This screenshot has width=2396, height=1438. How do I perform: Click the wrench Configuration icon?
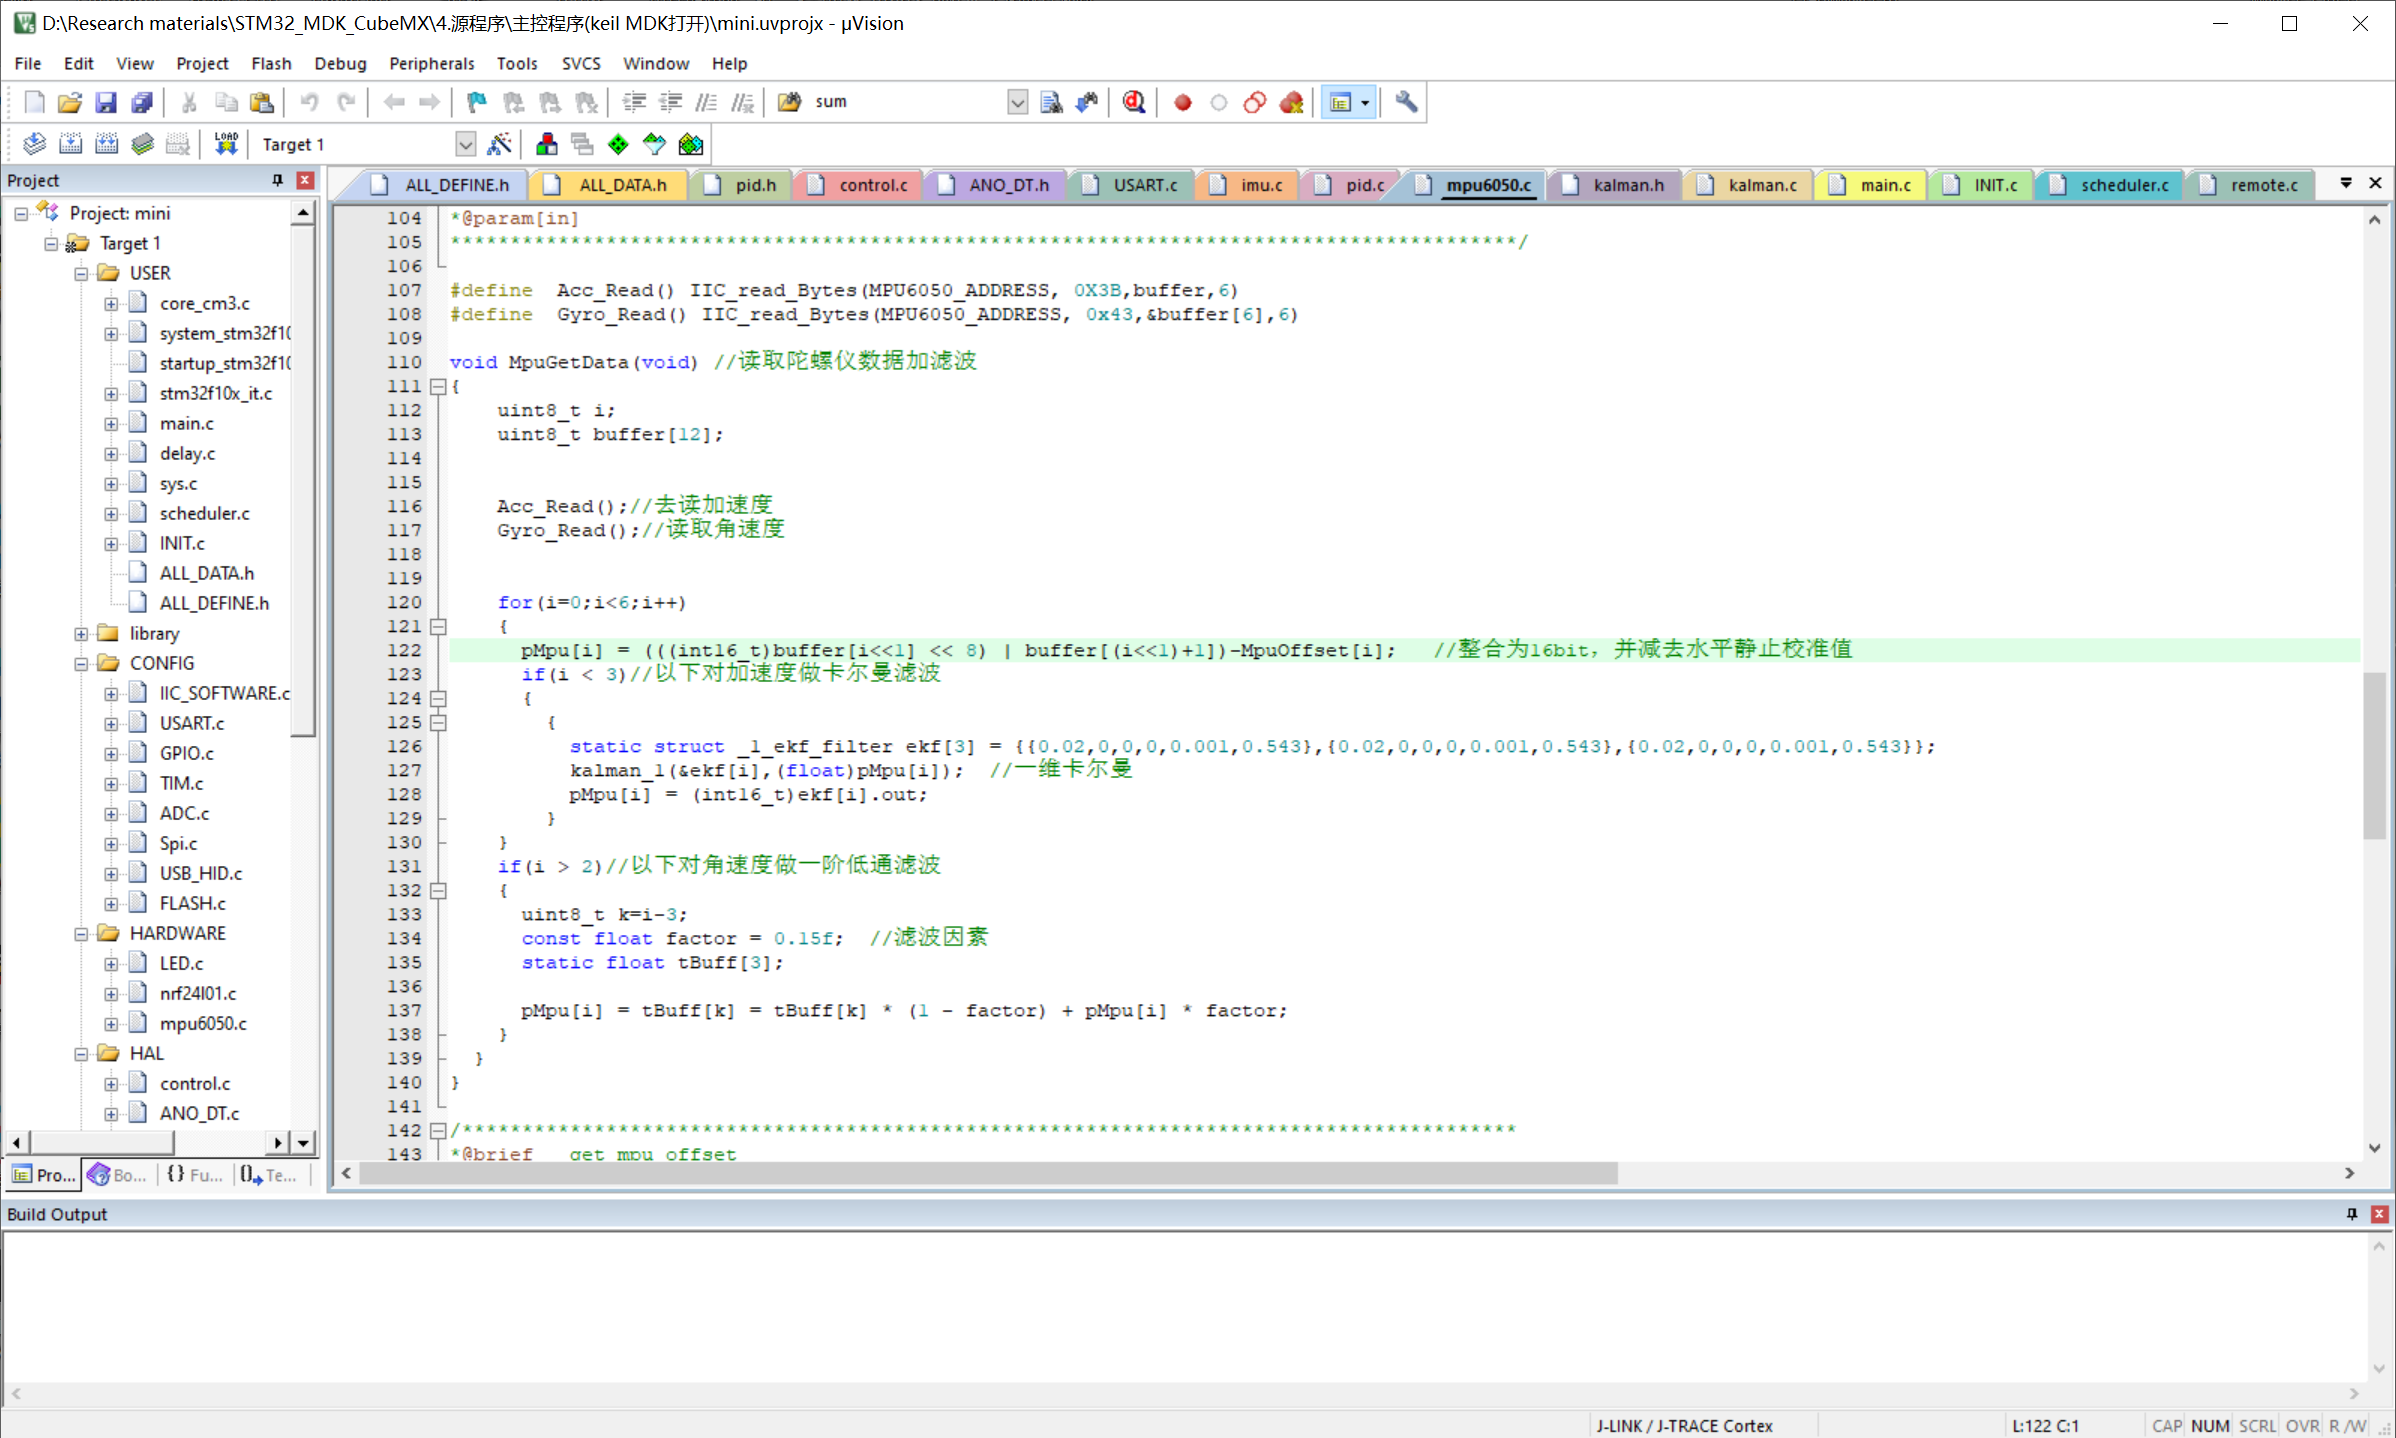pyautogui.click(x=1406, y=102)
